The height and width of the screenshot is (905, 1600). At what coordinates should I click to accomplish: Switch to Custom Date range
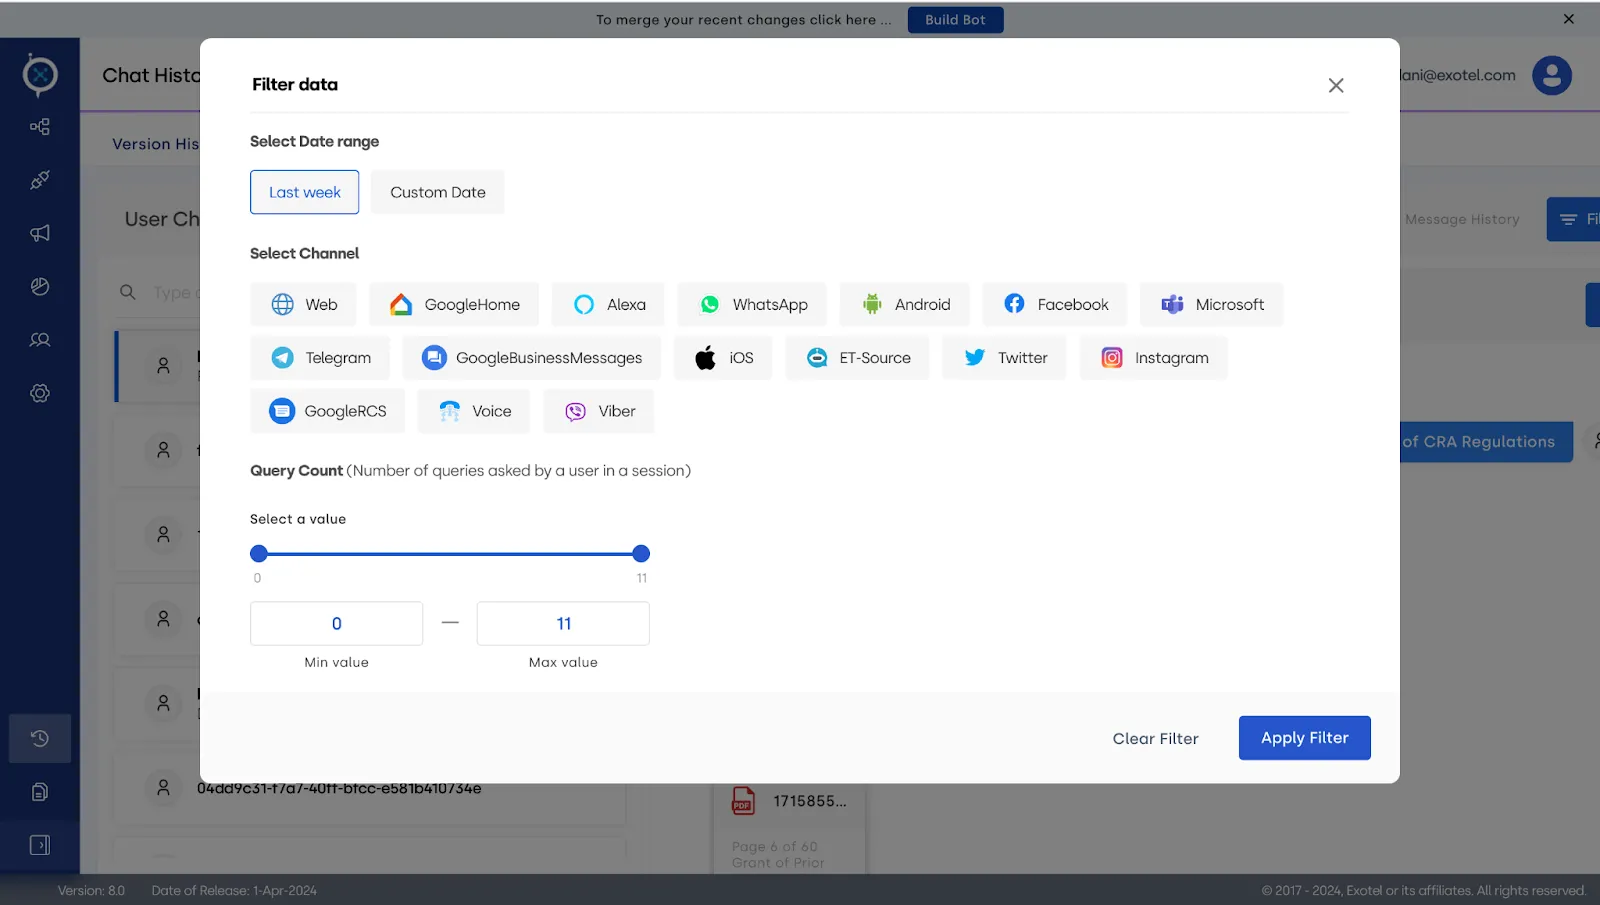tap(438, 192)
